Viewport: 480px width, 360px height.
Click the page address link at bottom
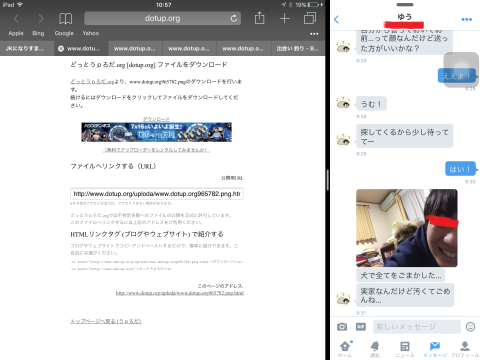180,293
